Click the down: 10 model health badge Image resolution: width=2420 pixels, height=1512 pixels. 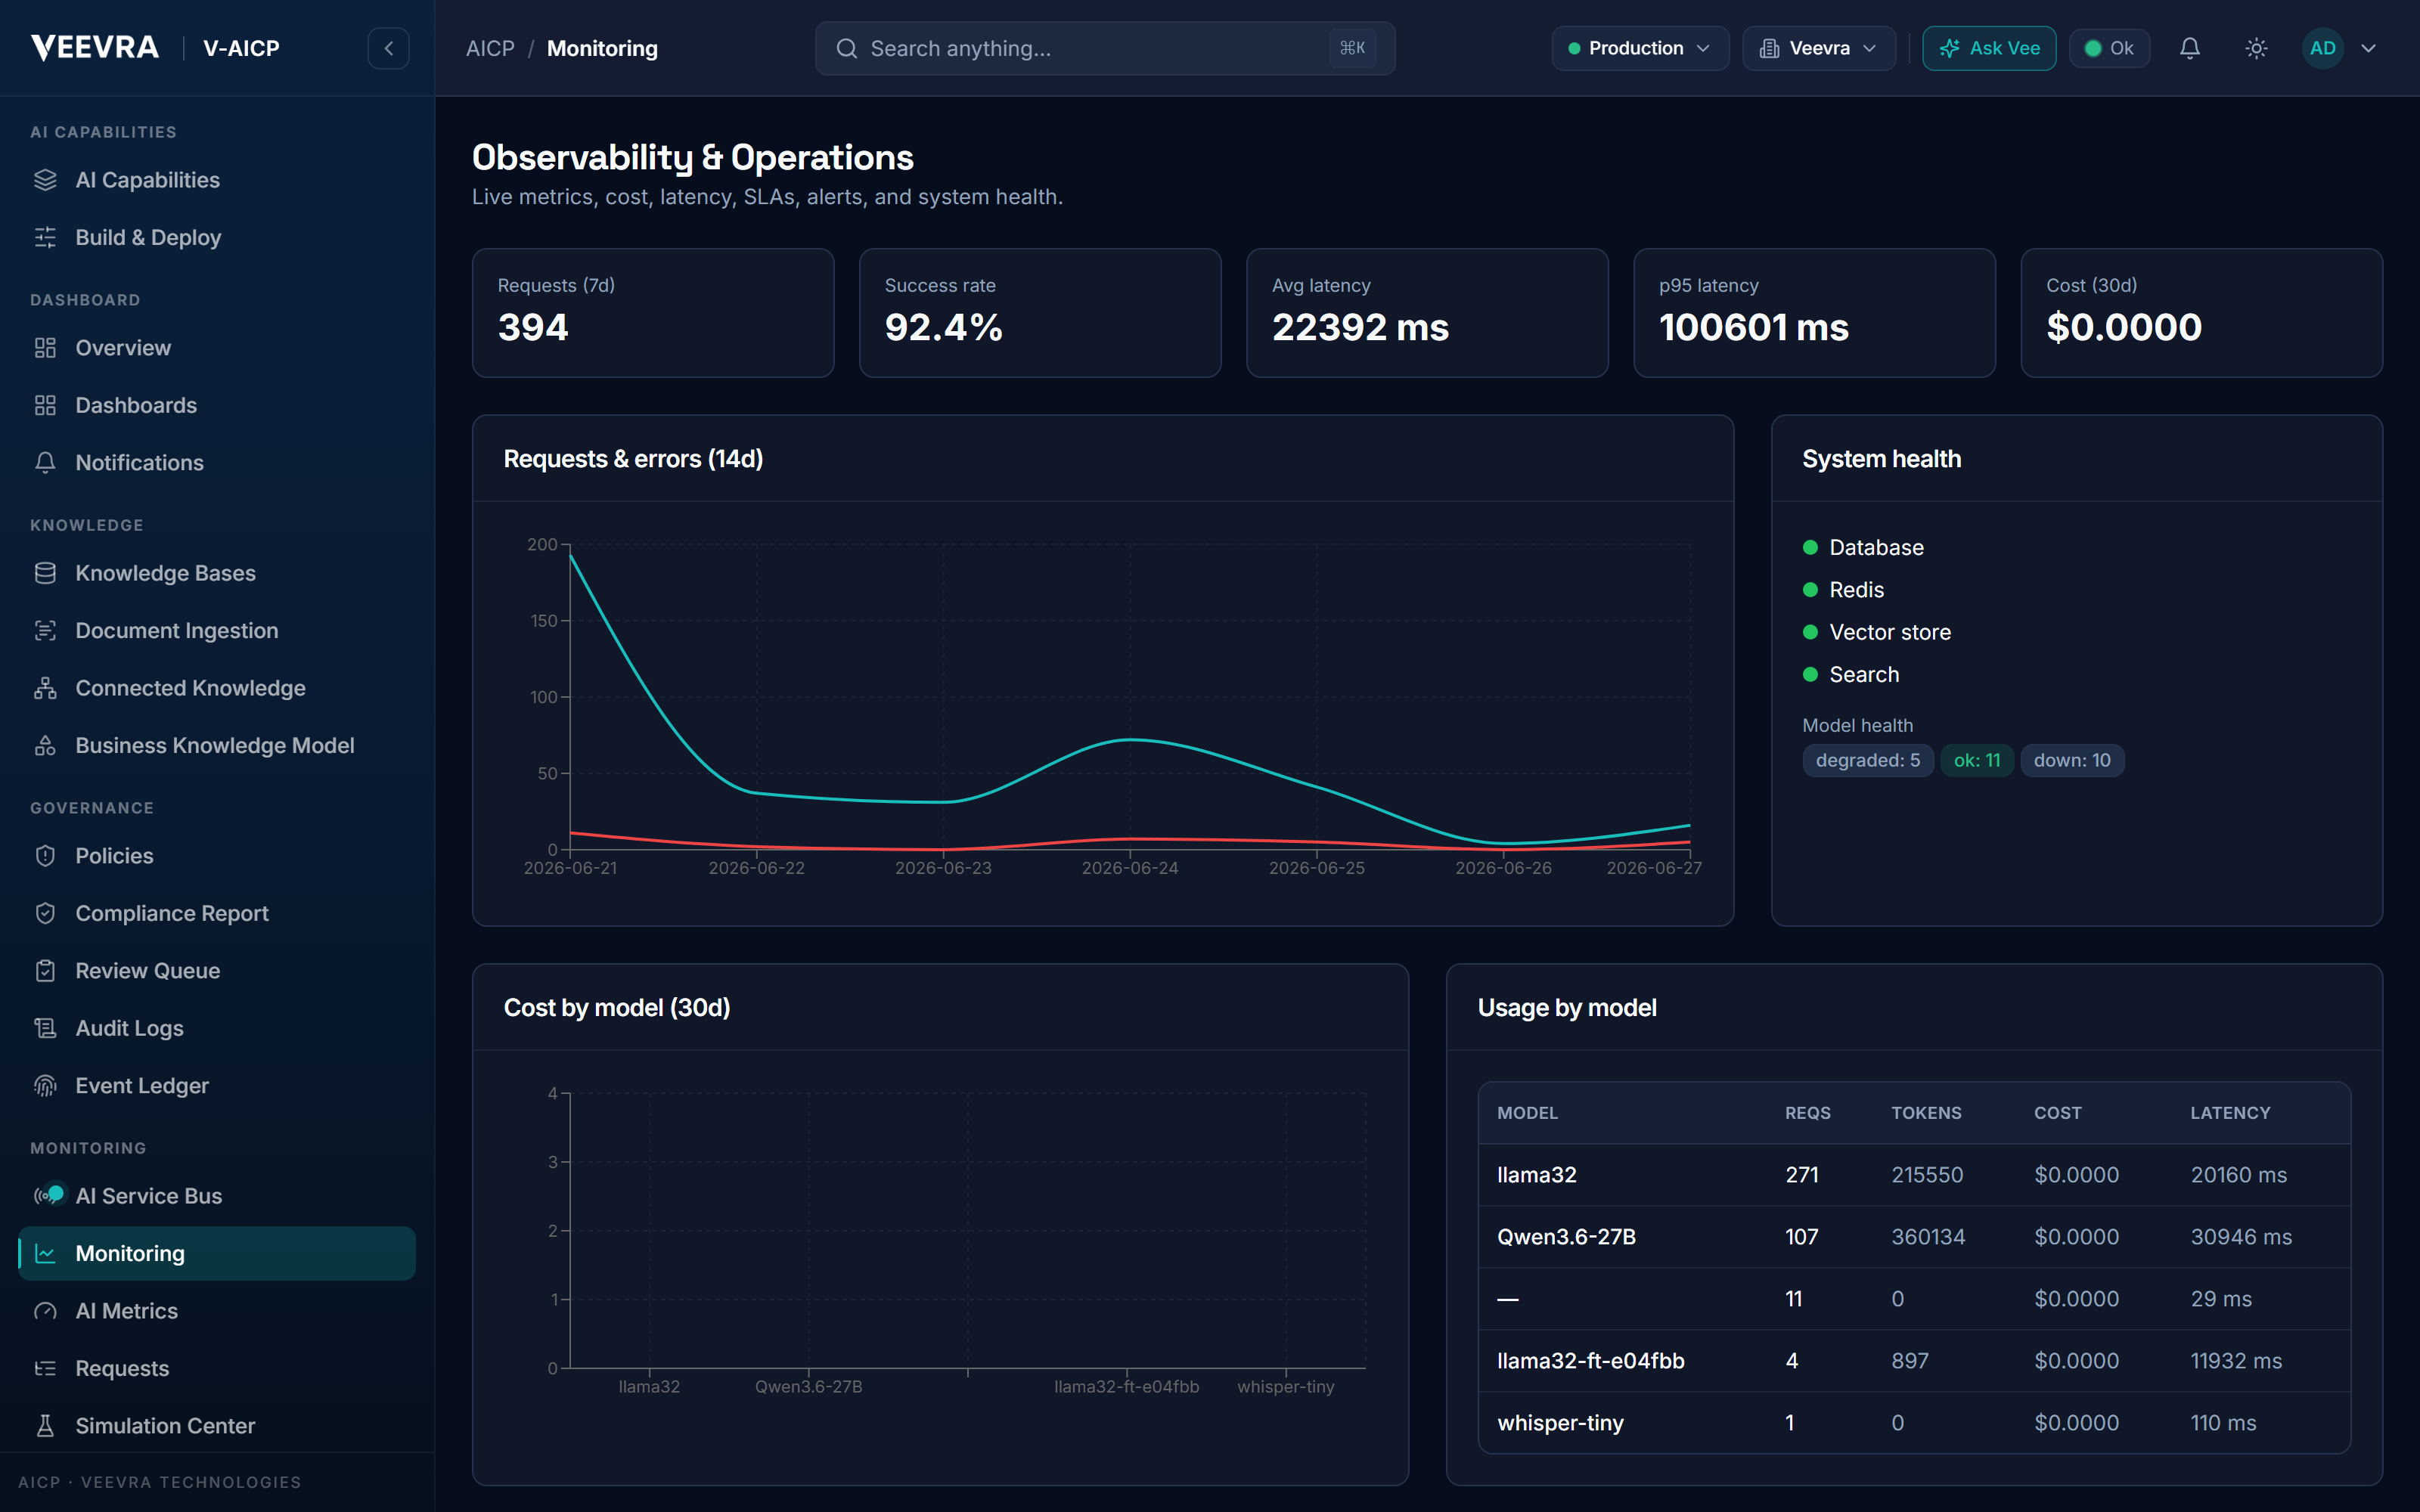point(2072,760)
